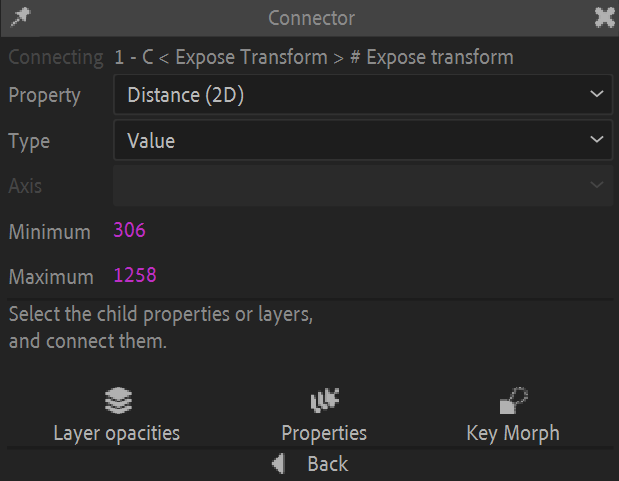
Task: Click the Key Morph icon
Action: [x=513, y=402]
